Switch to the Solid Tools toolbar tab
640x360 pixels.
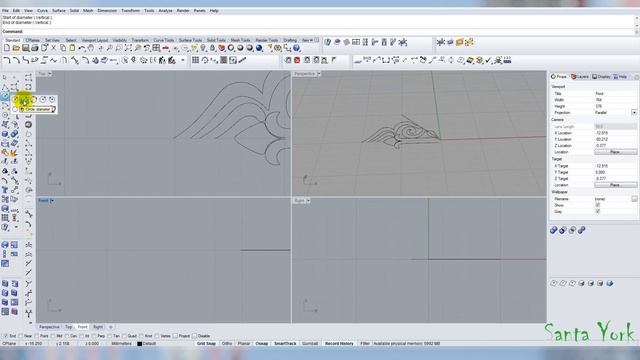point(216,40)
